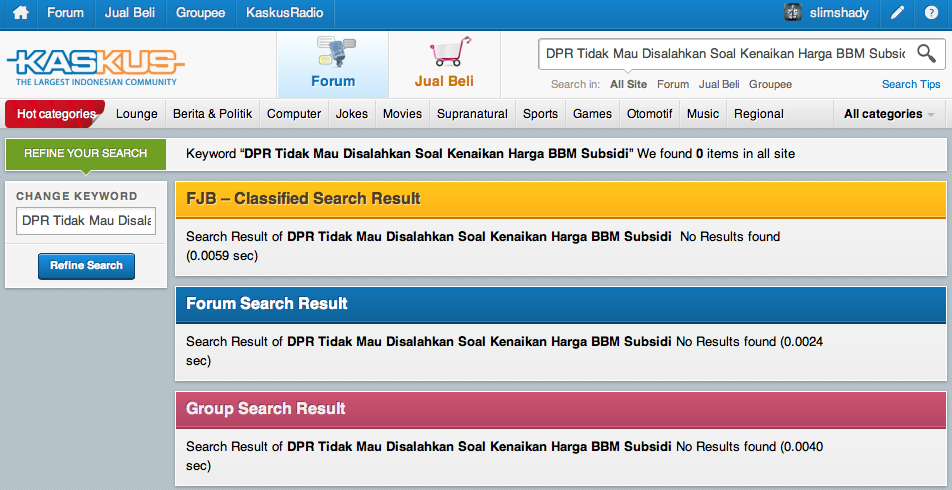Click the pencil compose icon
The width and height of the screenshot is (952, 490).
coord(897,13)
